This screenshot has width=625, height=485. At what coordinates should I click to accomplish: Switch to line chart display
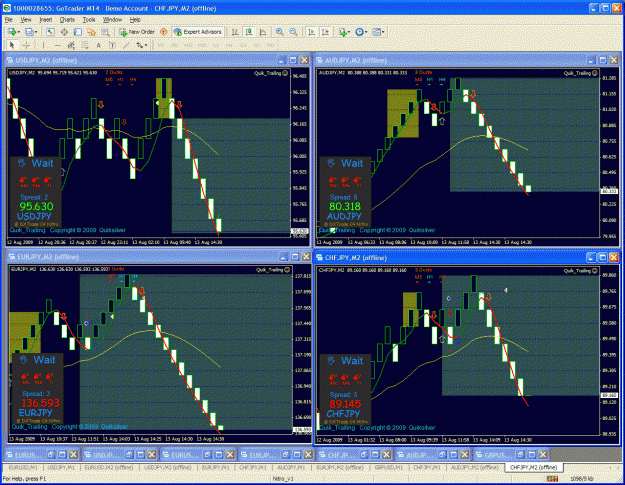263,32
